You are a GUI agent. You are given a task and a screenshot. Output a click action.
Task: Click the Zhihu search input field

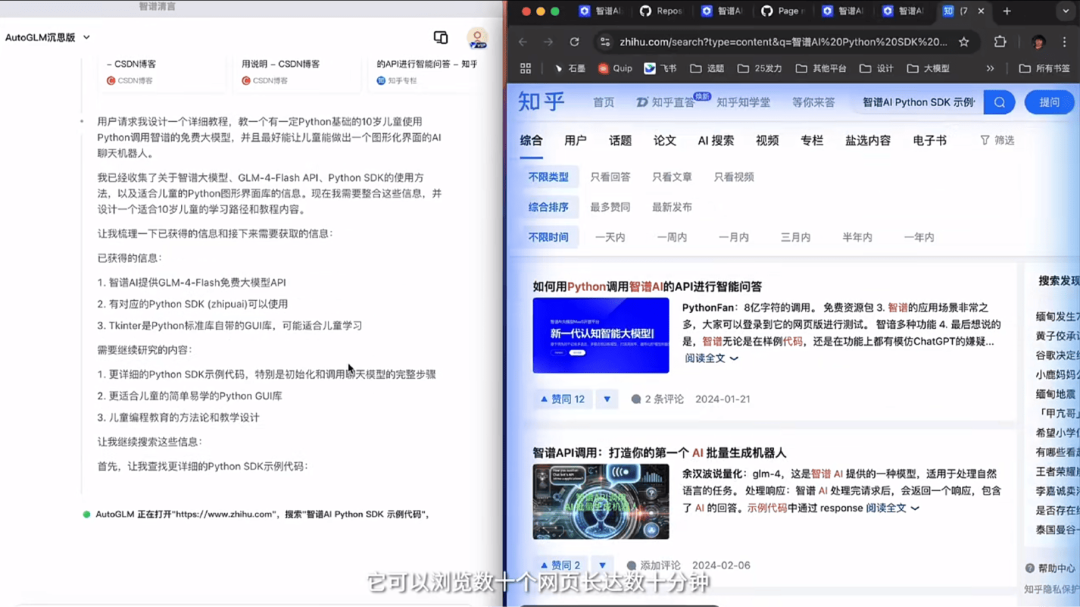coord(918,102)
